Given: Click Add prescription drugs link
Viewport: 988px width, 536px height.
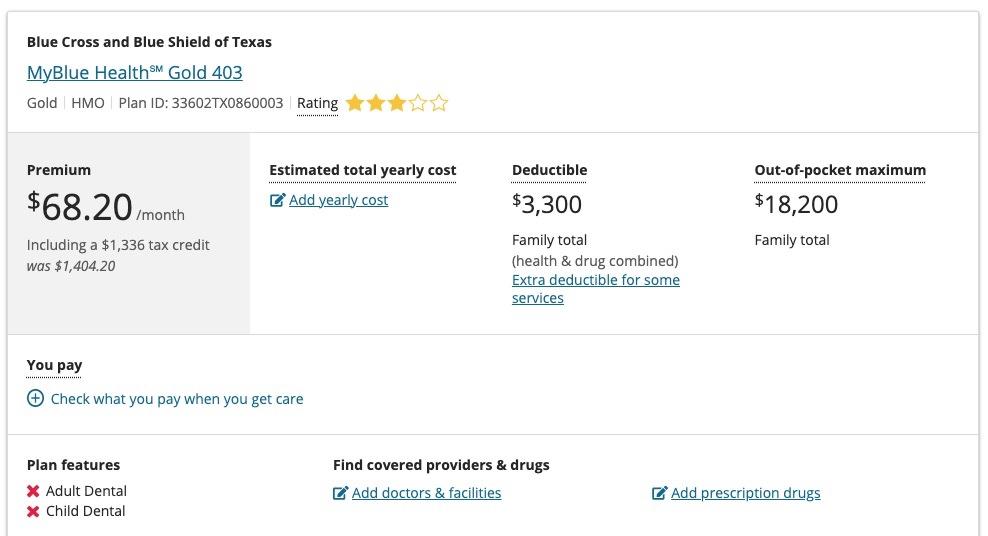Looking at the screenshot, I should pos(745,493).
